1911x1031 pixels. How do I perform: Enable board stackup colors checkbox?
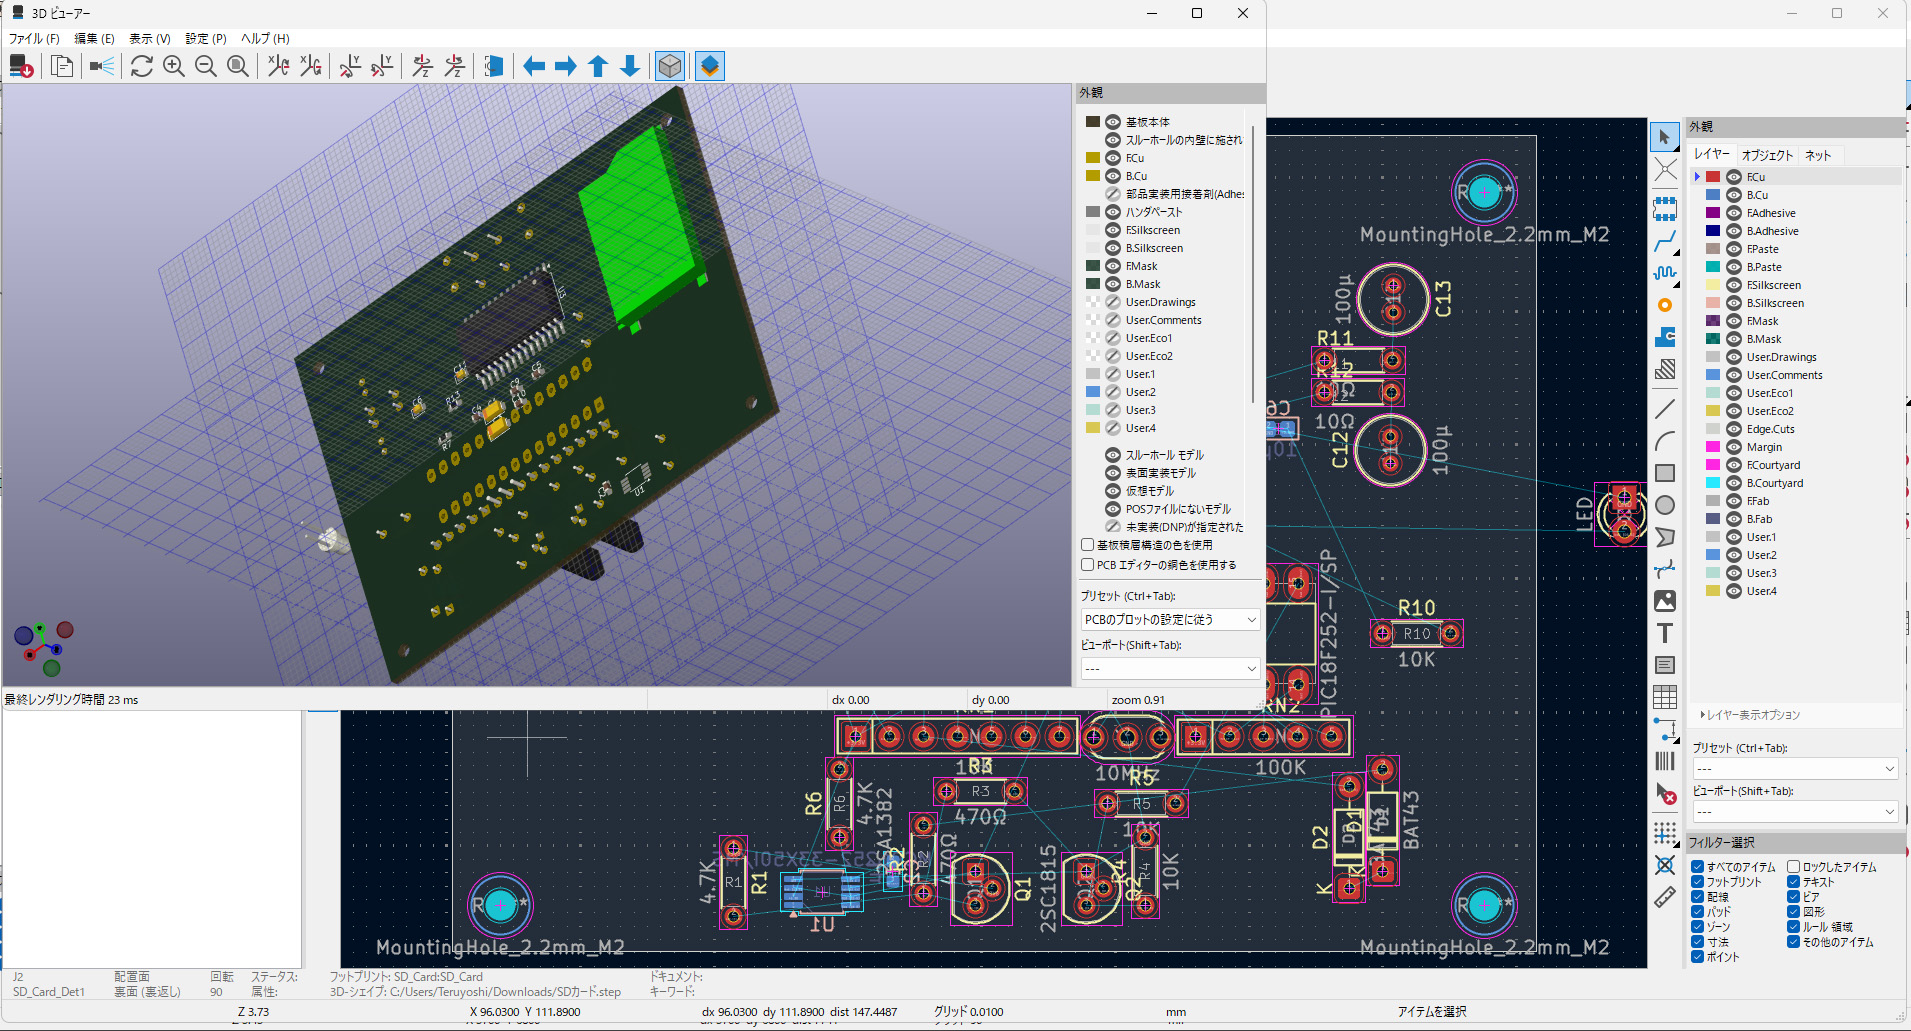click(1088, 545)
